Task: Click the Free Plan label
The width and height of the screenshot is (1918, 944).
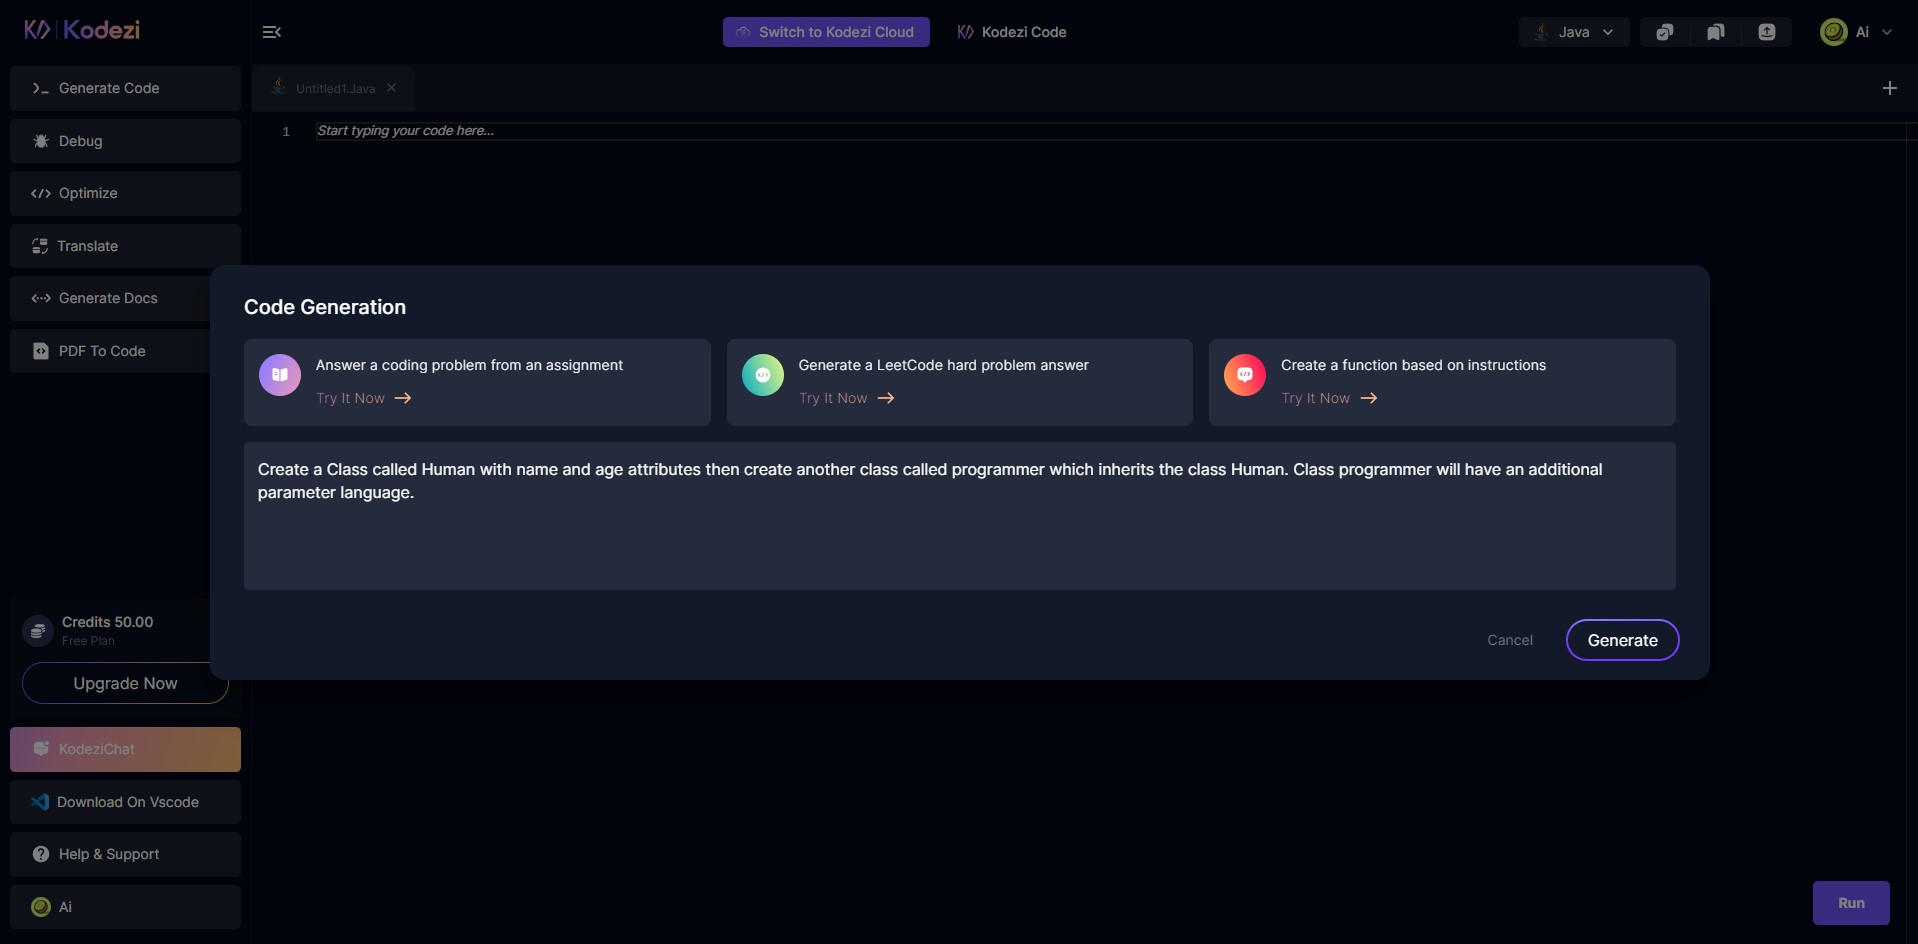Action: 88,641
